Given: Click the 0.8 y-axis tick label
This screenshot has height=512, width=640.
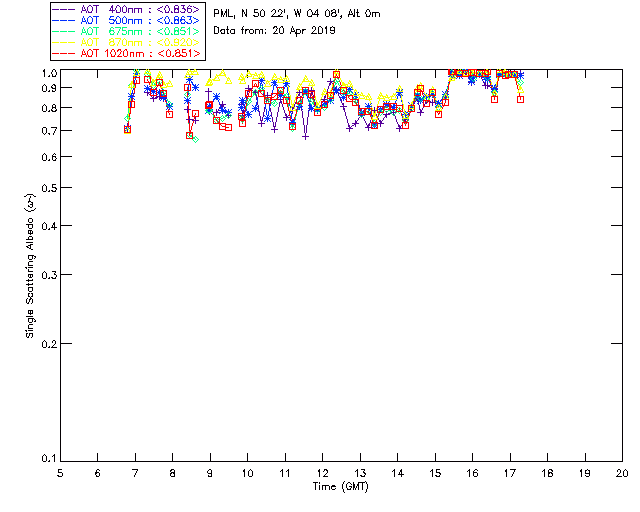Looking at the screenshot, I should pos(49,109).
